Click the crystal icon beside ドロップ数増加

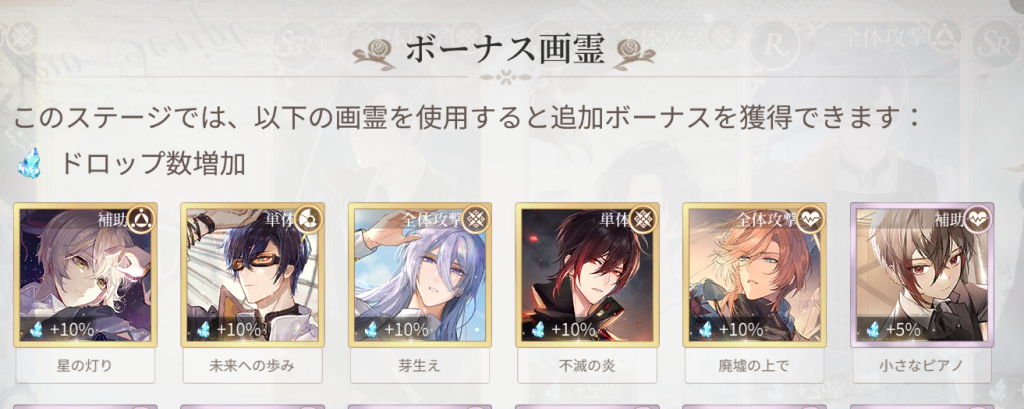tap(29, 163)
